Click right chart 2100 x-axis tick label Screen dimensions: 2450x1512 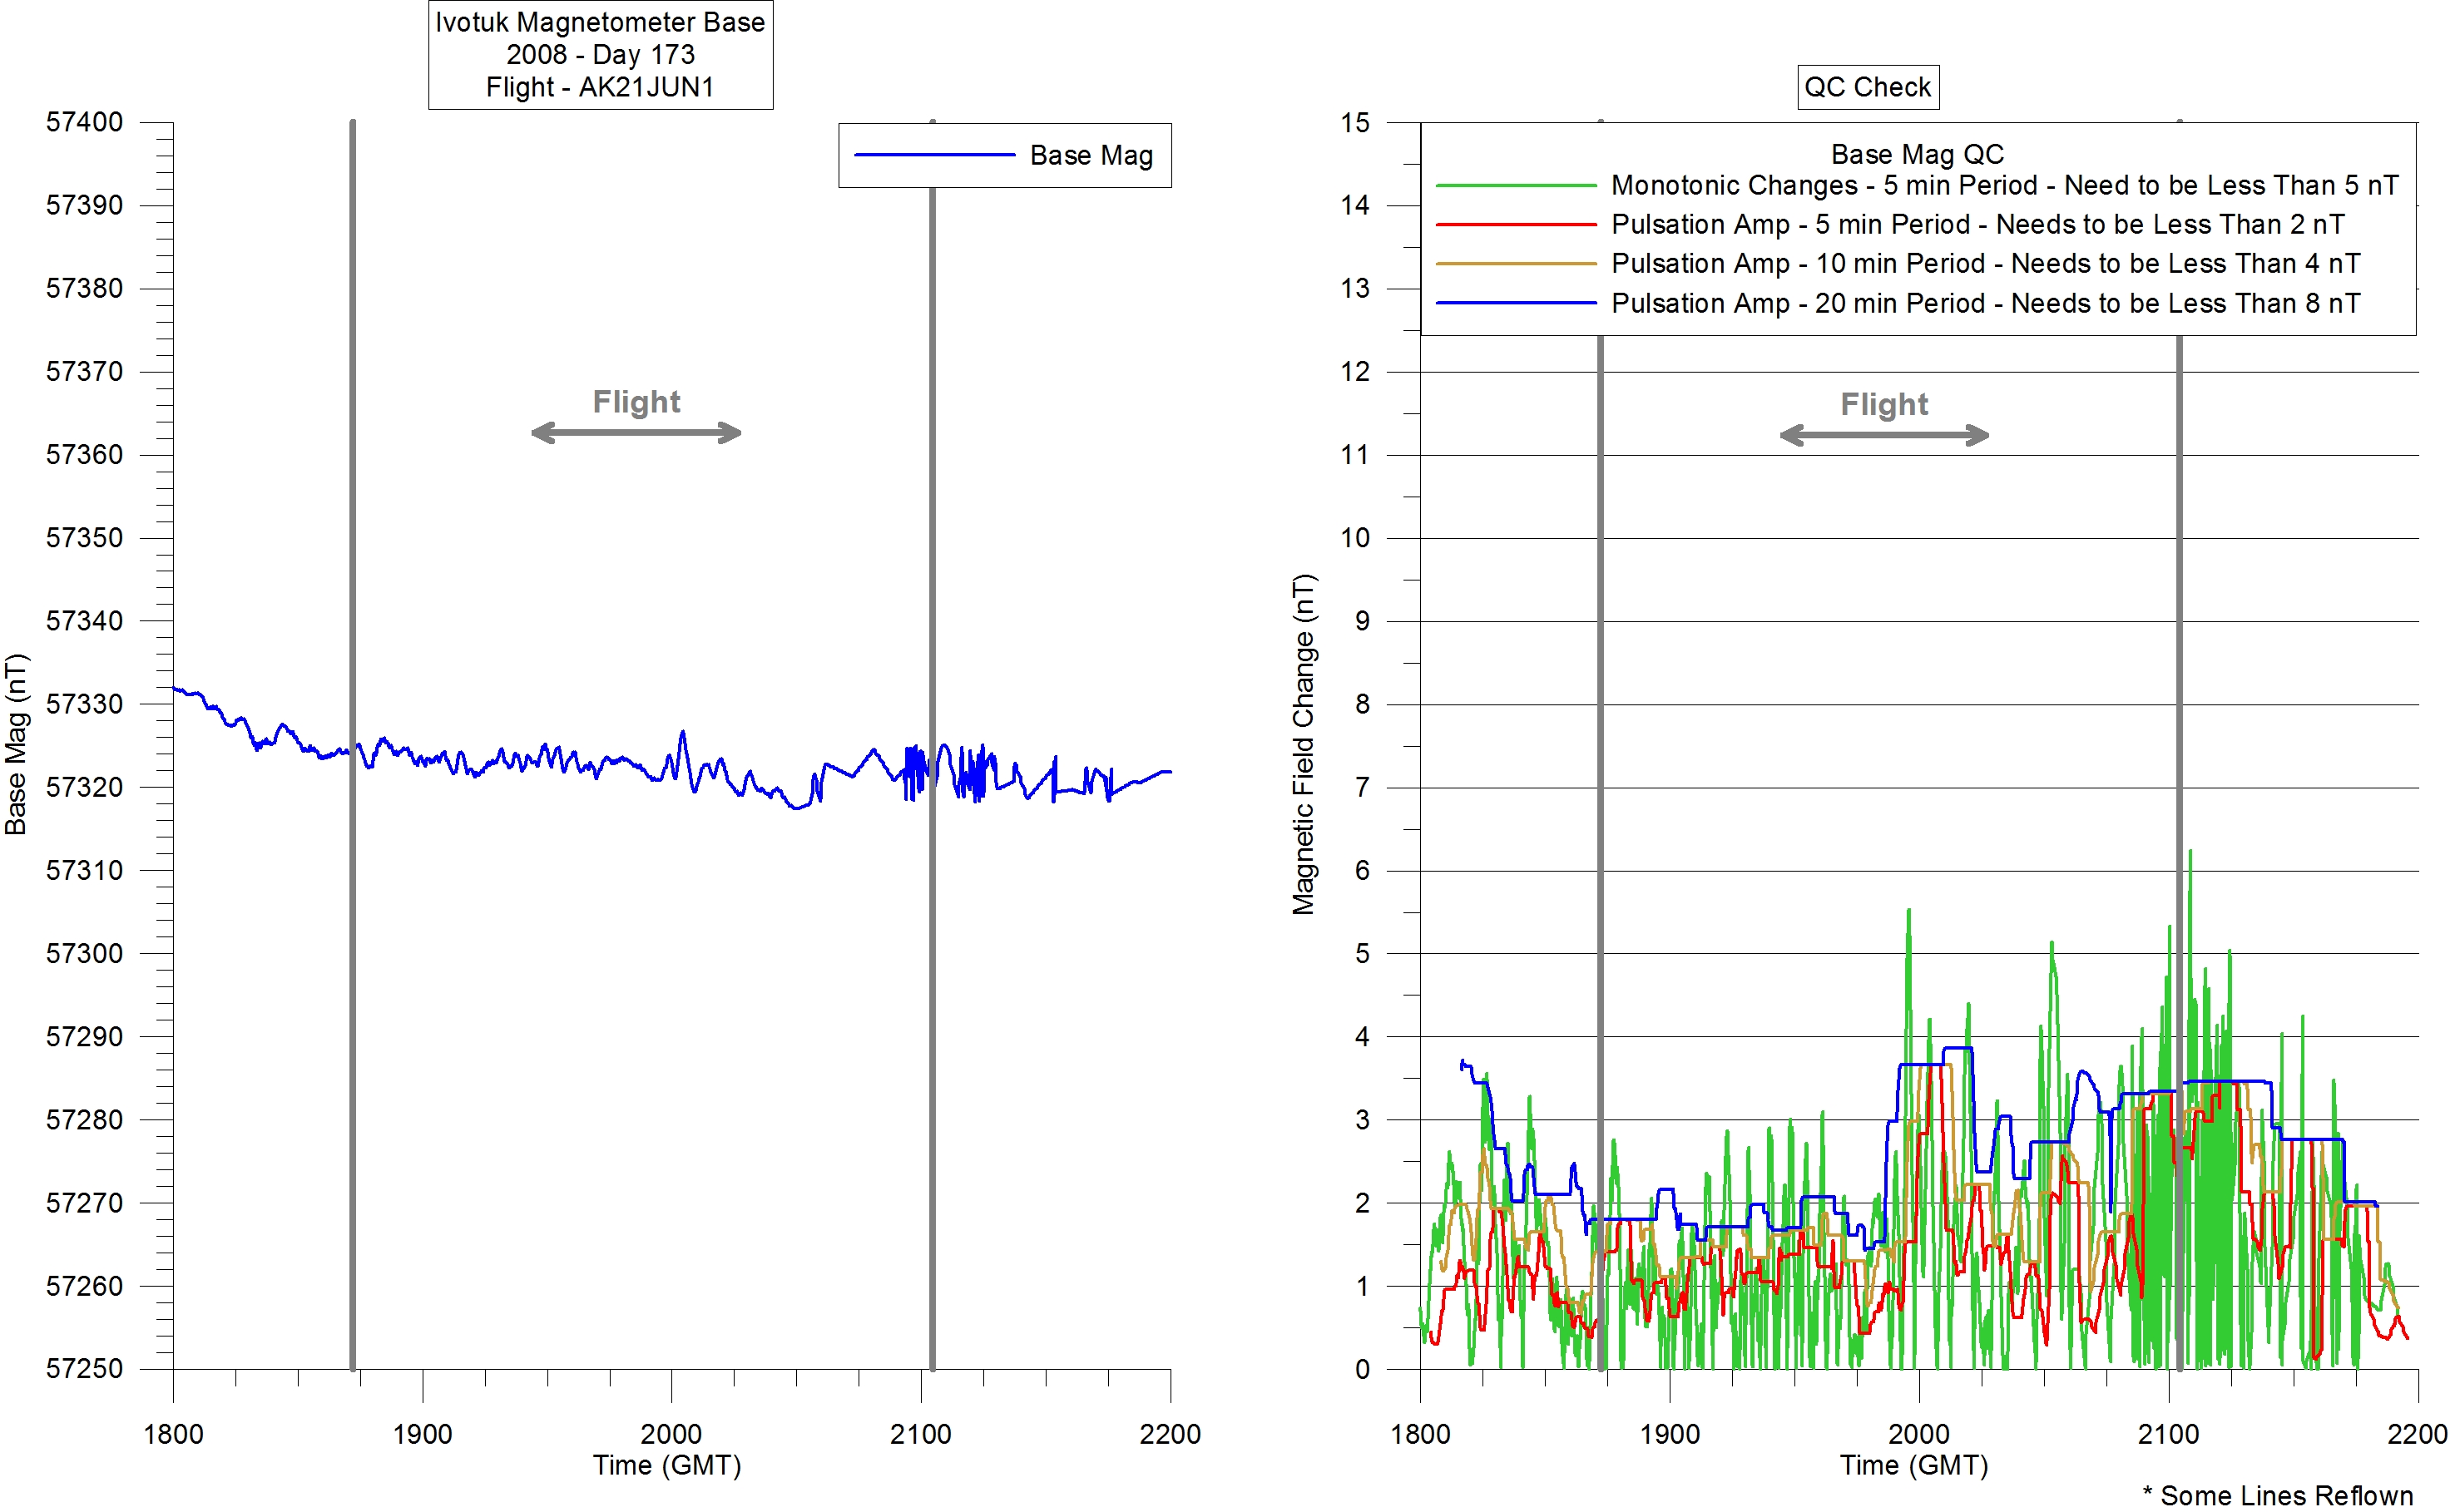click(x=2167, y=1434)
